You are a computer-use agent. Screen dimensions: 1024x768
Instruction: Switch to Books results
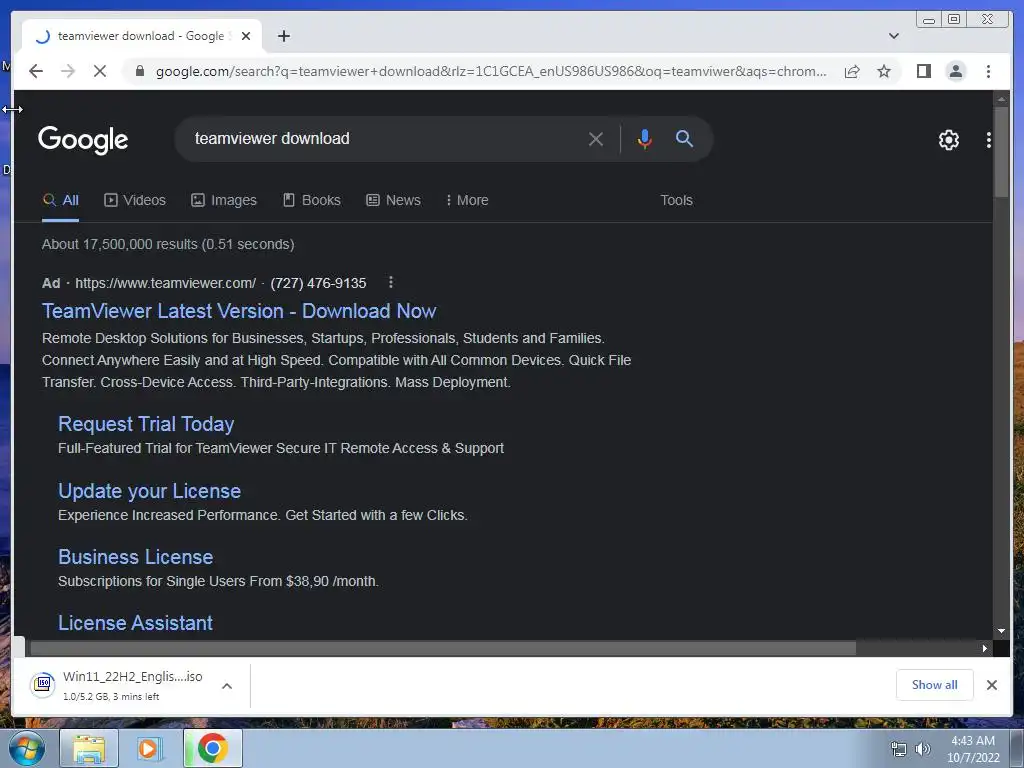click(x=312, y=200)
